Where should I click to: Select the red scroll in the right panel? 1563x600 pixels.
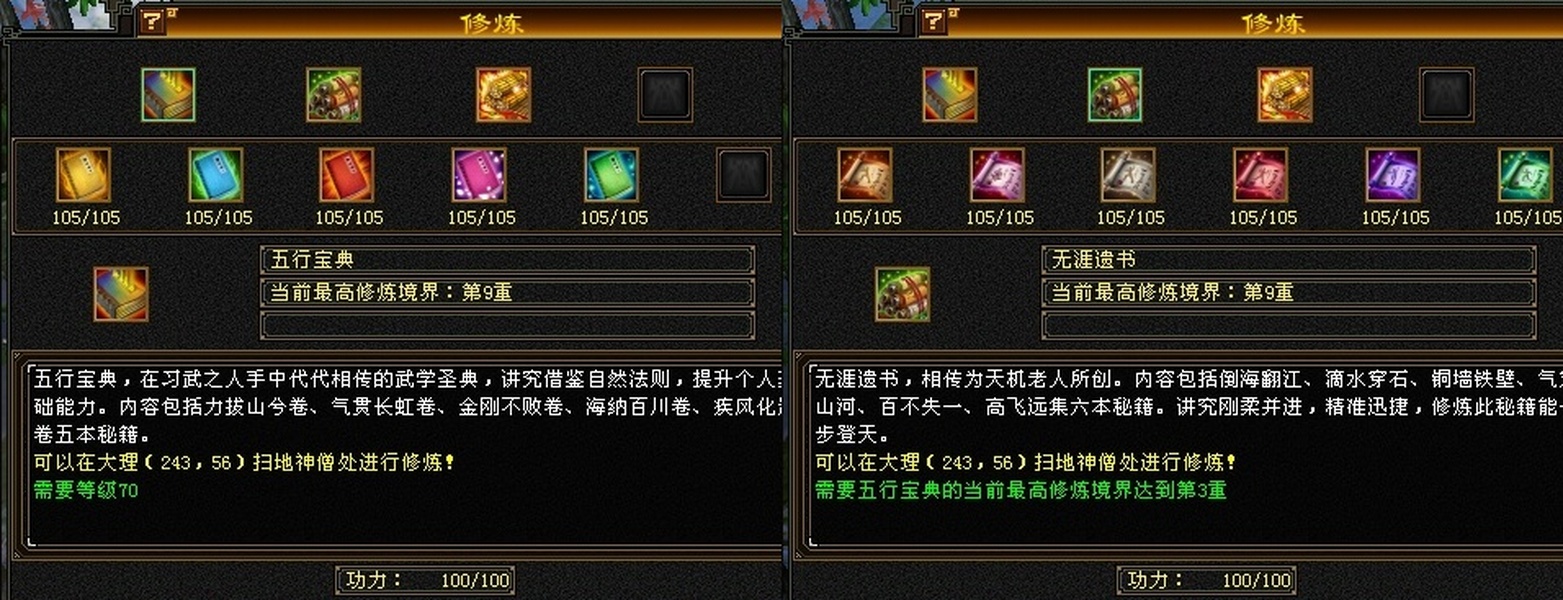click(x=1261, y=175)
